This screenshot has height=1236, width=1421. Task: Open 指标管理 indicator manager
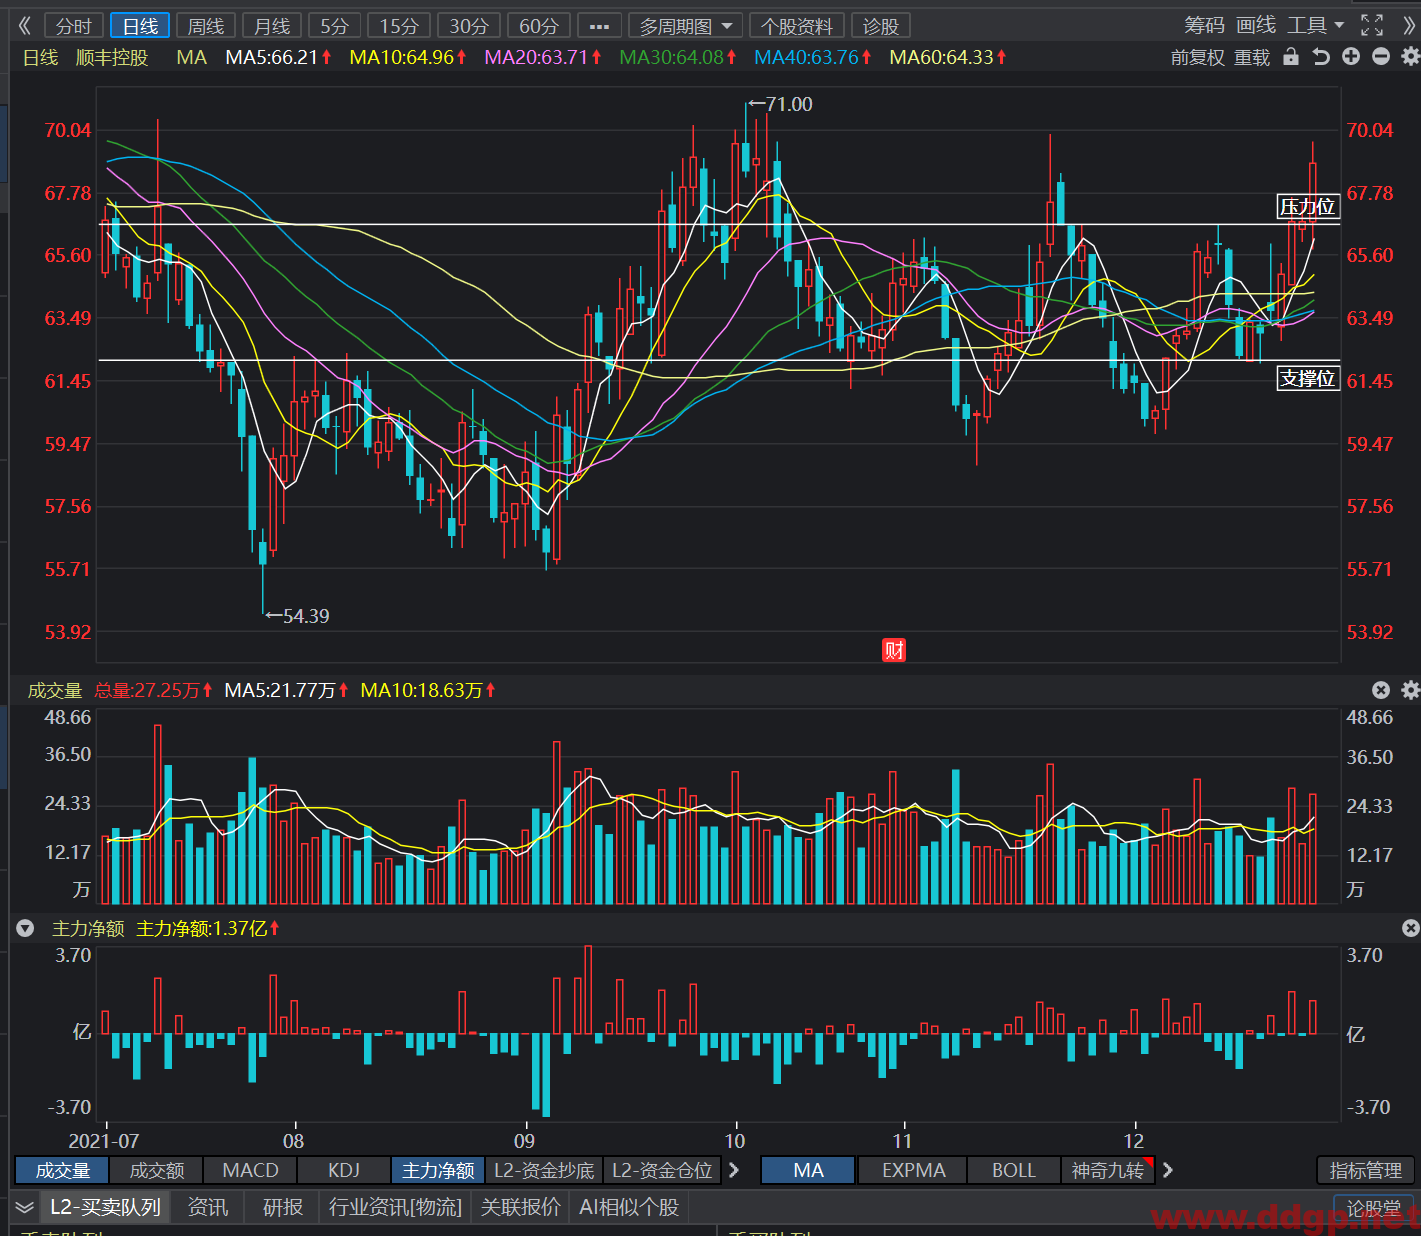pos(1366,1170)
